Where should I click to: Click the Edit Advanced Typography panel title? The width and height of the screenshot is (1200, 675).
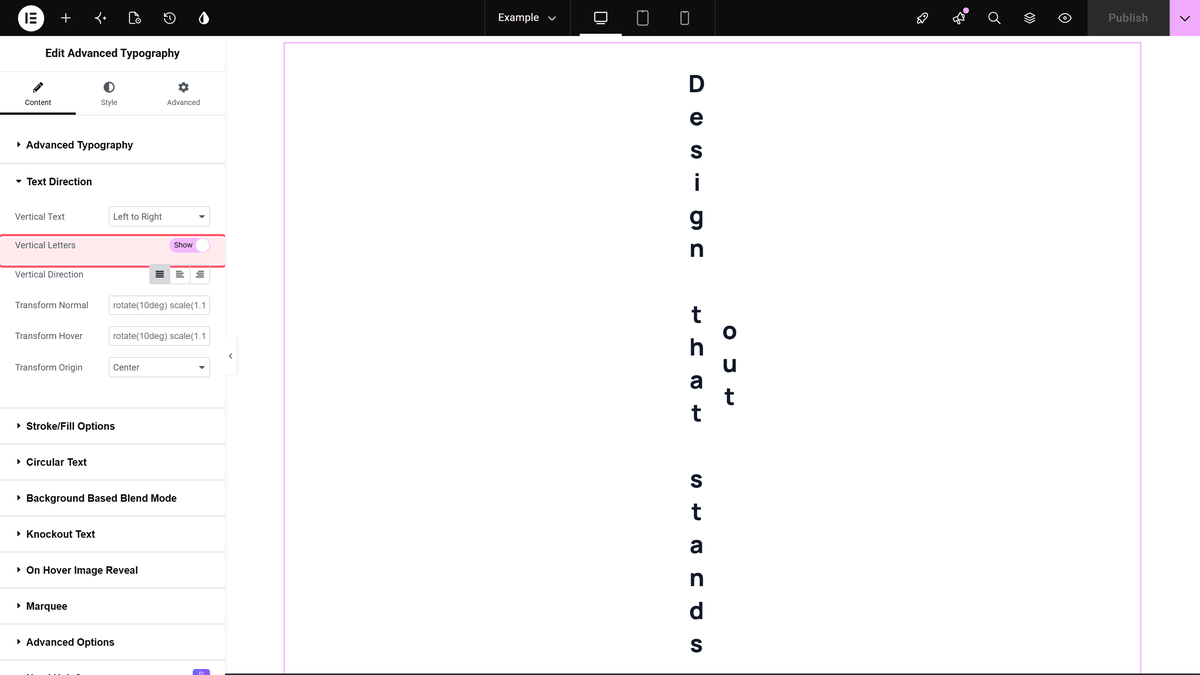click(113, 53)
